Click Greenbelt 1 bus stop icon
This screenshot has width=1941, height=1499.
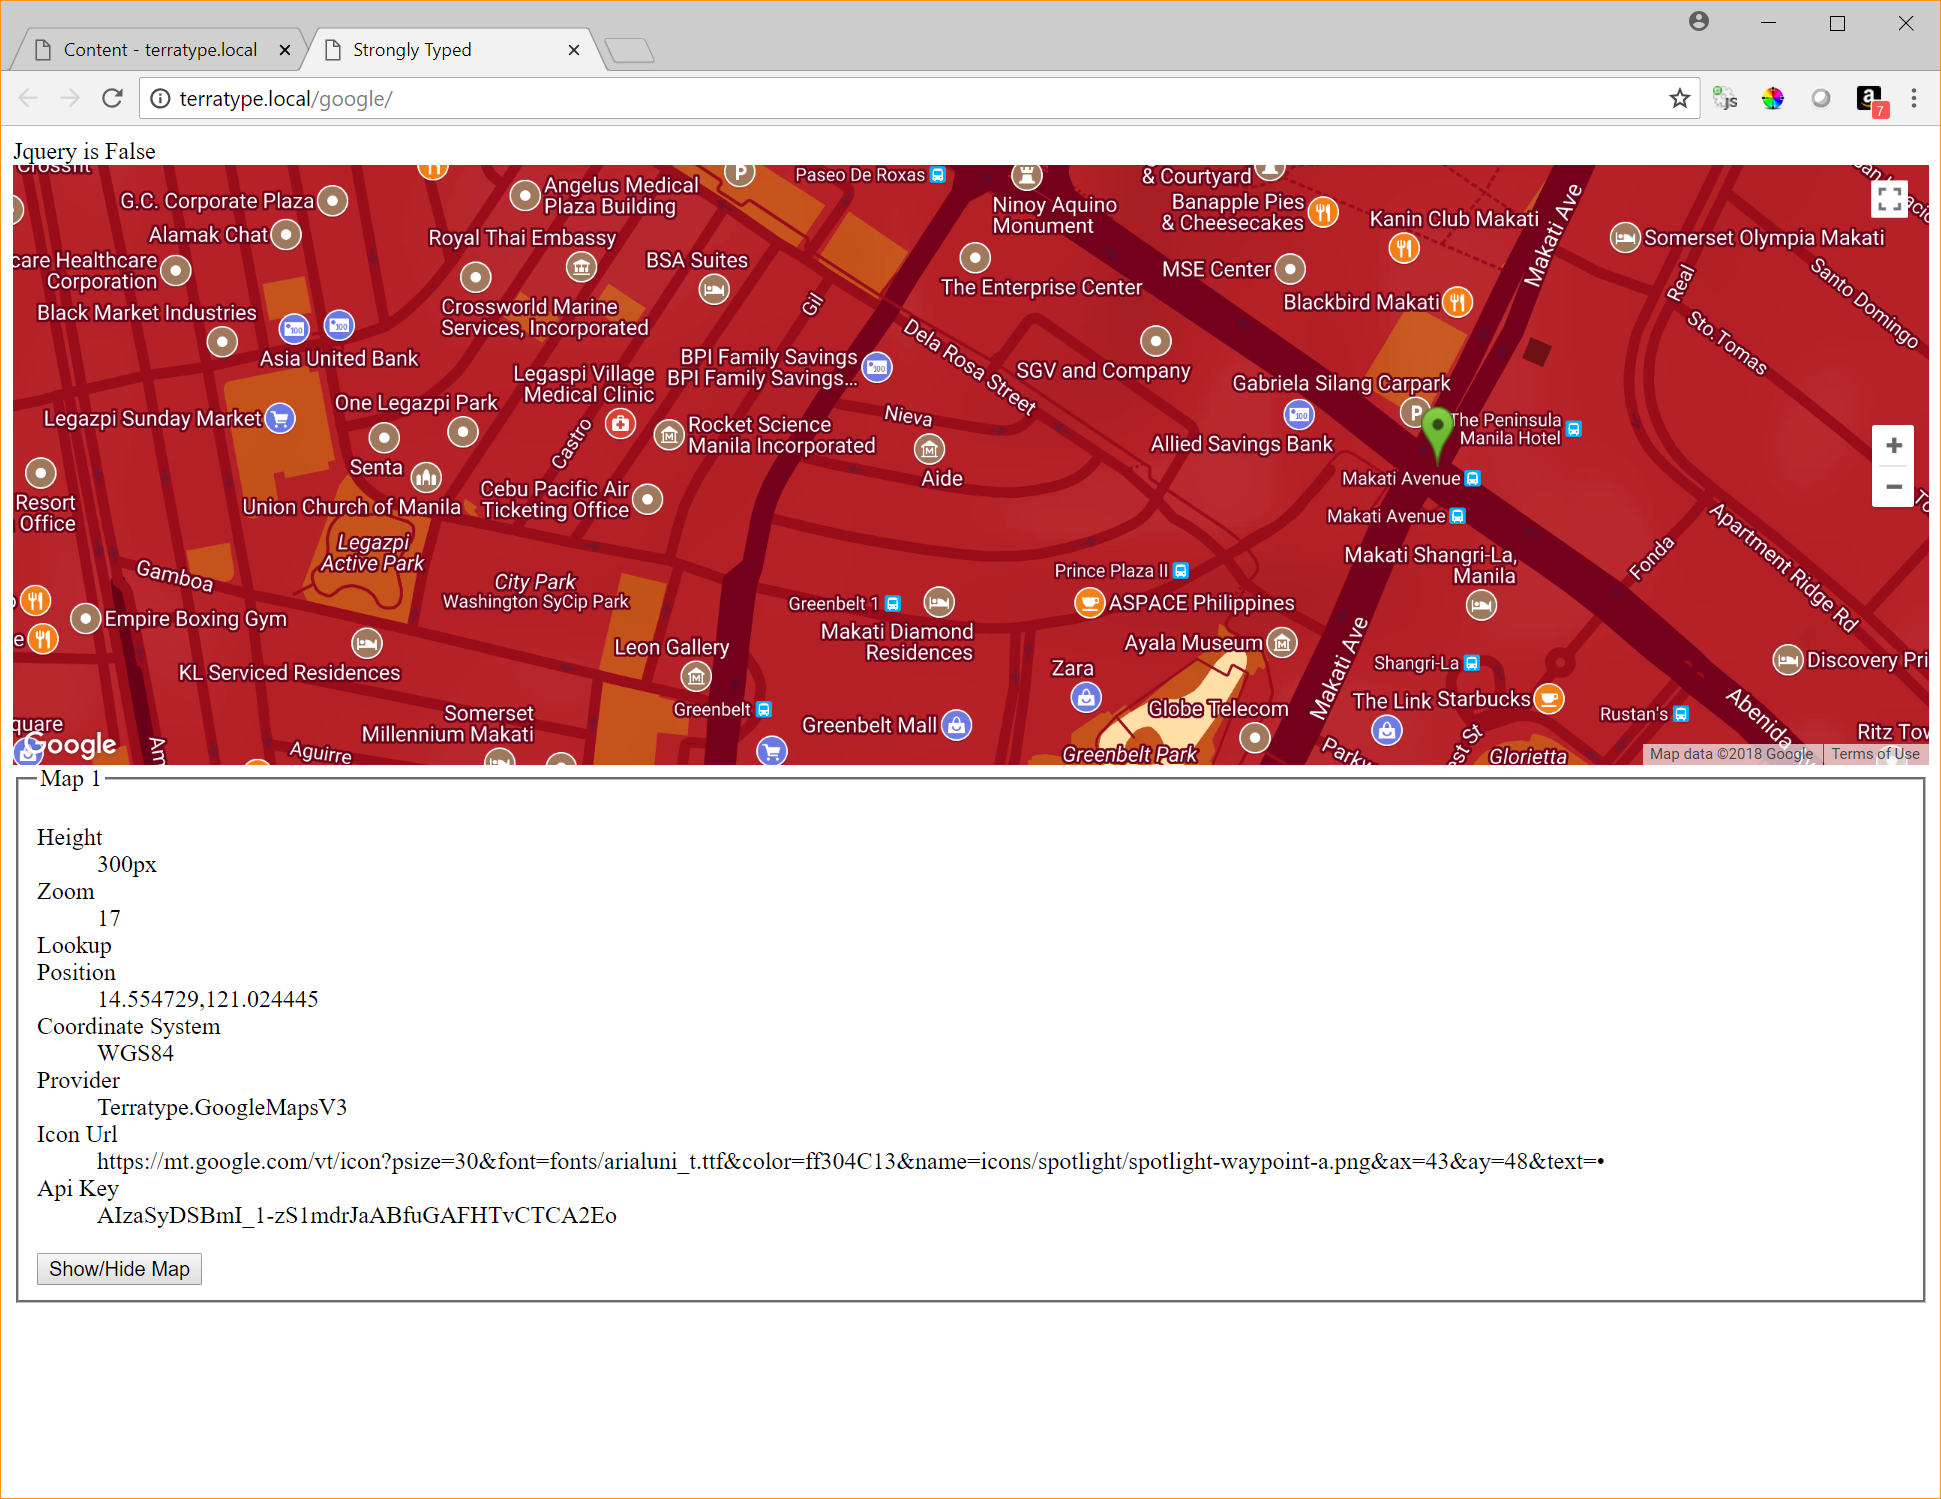[893, 604]
